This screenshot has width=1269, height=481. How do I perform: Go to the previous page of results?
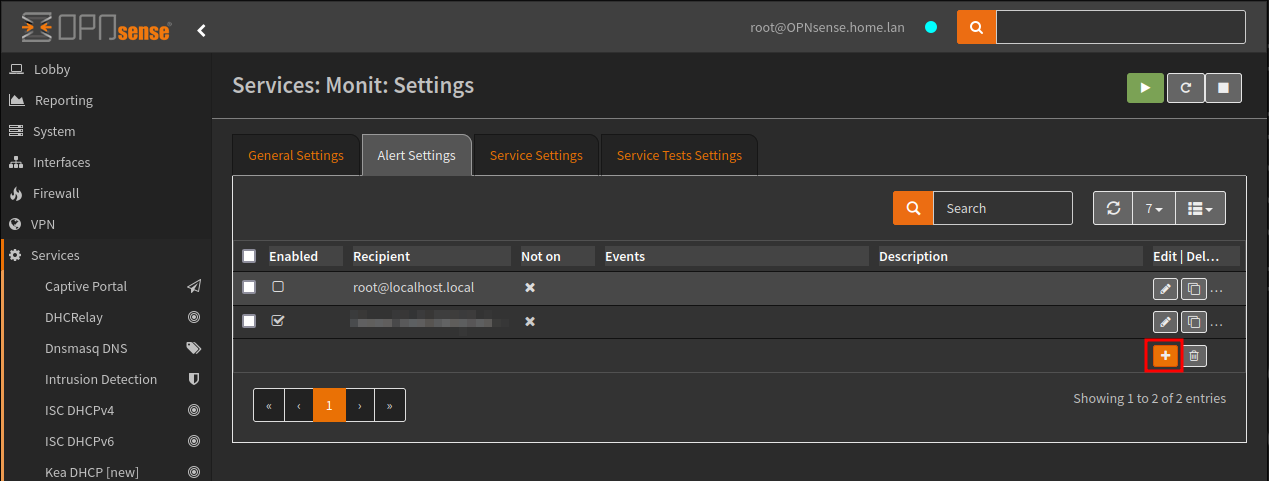click(x=299, y=405)
